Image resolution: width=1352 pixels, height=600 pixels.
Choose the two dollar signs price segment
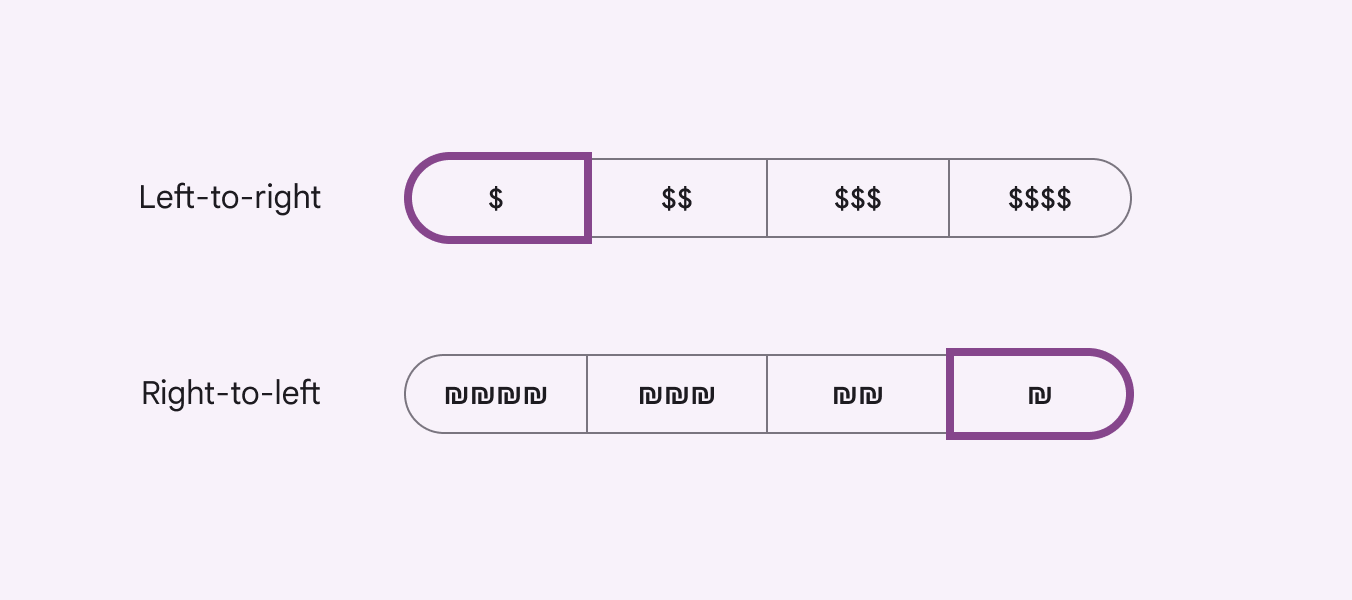(677, 198)
